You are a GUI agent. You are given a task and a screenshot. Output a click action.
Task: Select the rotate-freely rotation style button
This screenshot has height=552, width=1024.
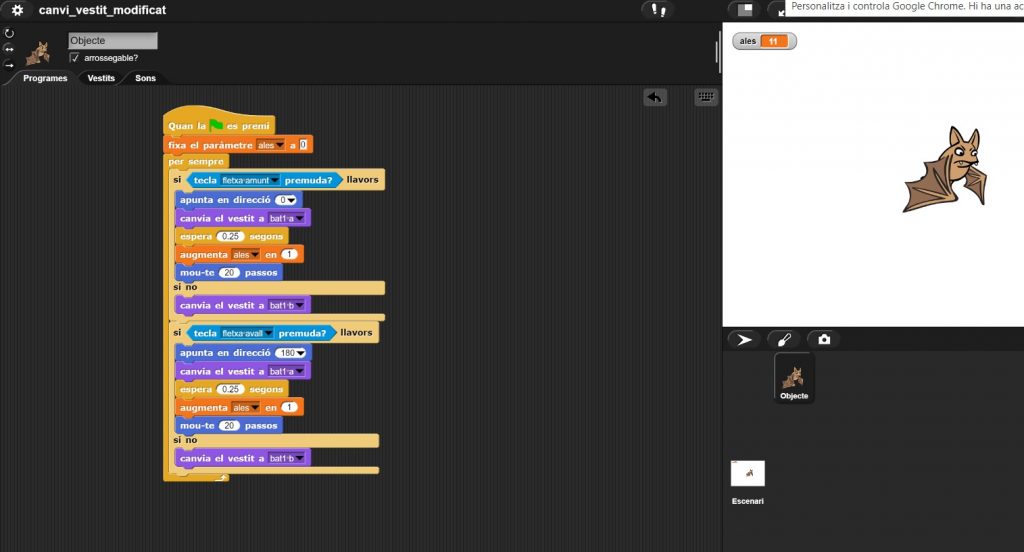[9, 33]
